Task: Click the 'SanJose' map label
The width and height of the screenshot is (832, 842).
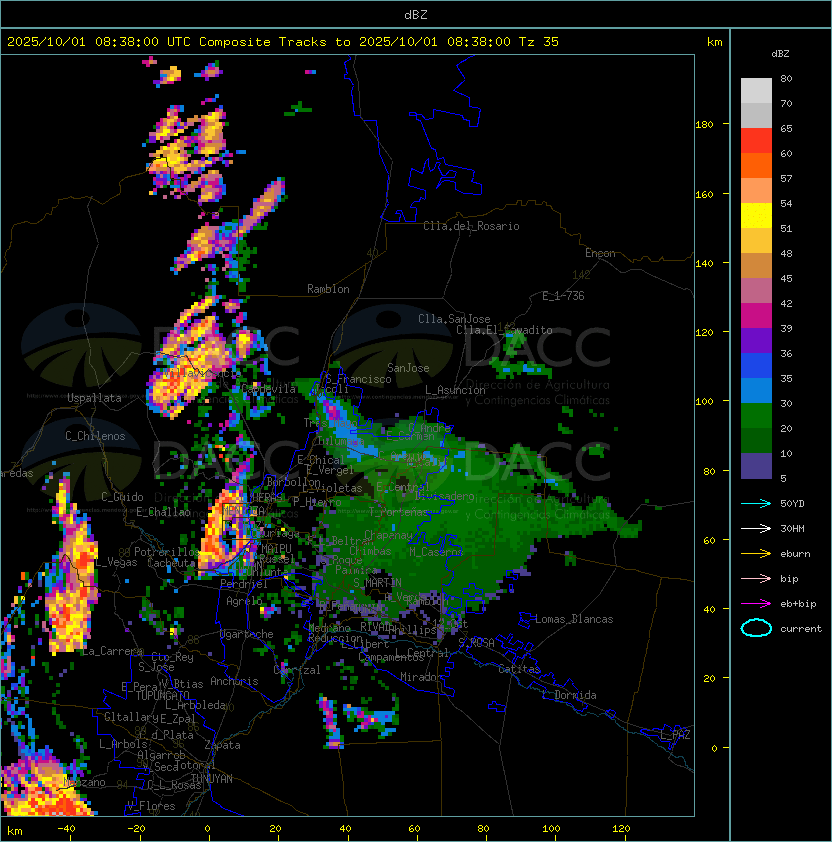Action: (x=408, y=368)
